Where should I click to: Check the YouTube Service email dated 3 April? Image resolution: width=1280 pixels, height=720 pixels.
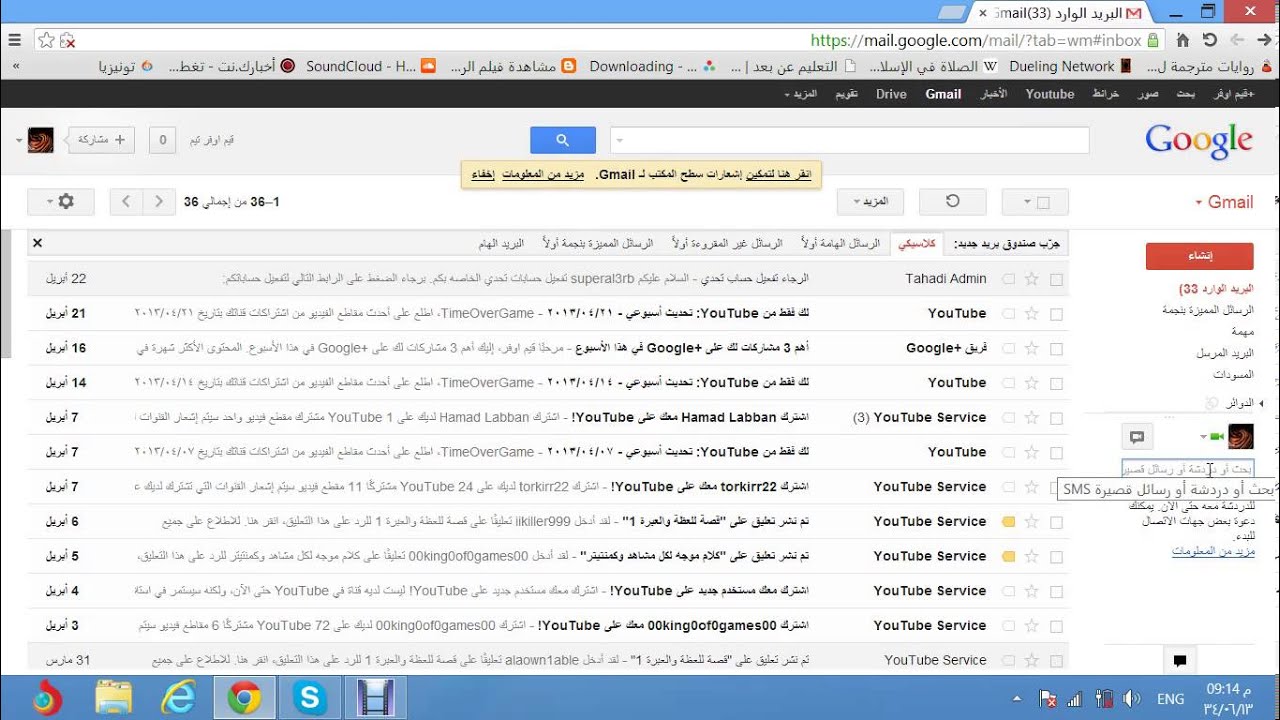point(1056,625)
